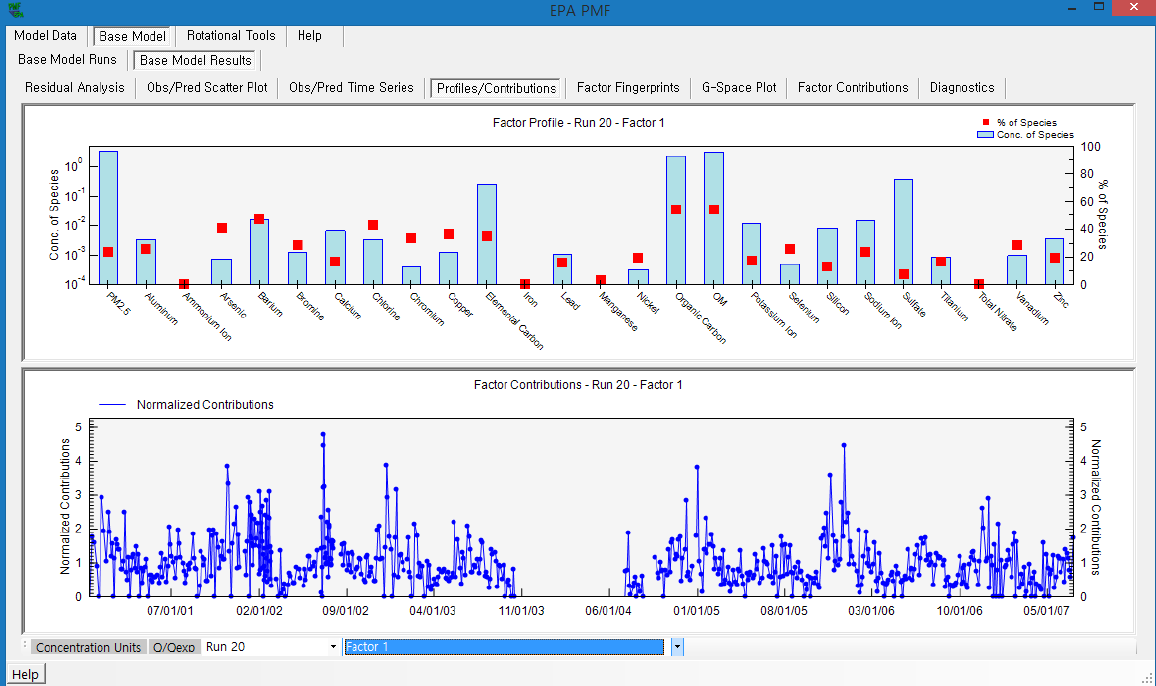1156x686 pixels.
Task: Click the Normalized Contributions legend entry
Action: [187, 404]
